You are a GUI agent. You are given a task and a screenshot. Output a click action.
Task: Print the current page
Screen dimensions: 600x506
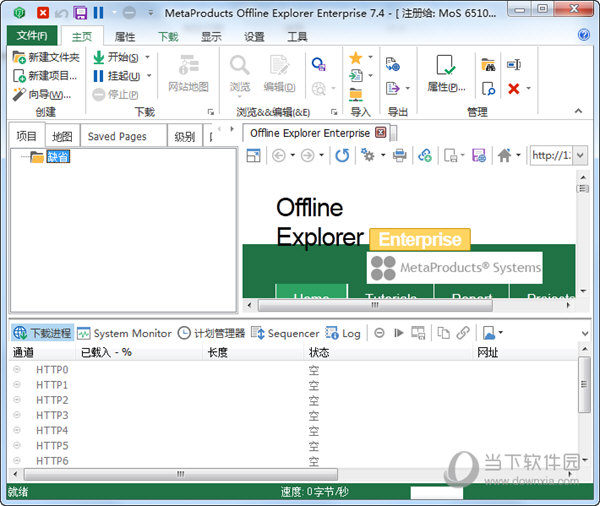point(399,155)
